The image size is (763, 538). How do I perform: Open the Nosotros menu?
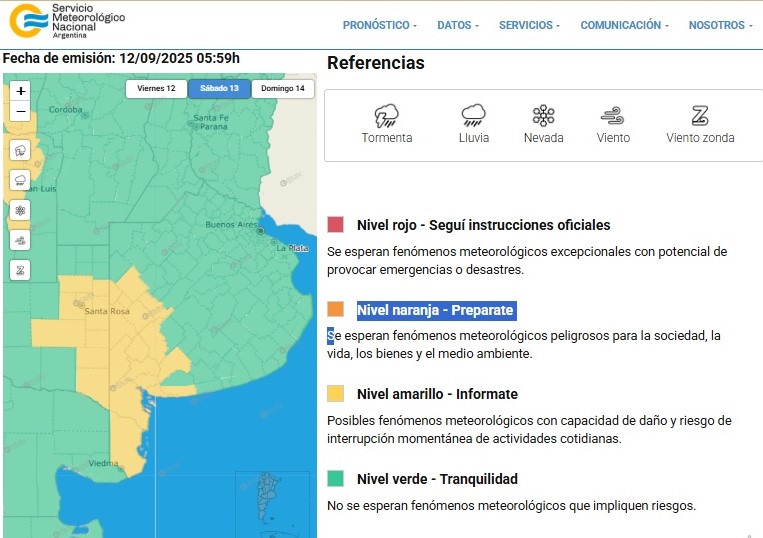tap(721, 25)
